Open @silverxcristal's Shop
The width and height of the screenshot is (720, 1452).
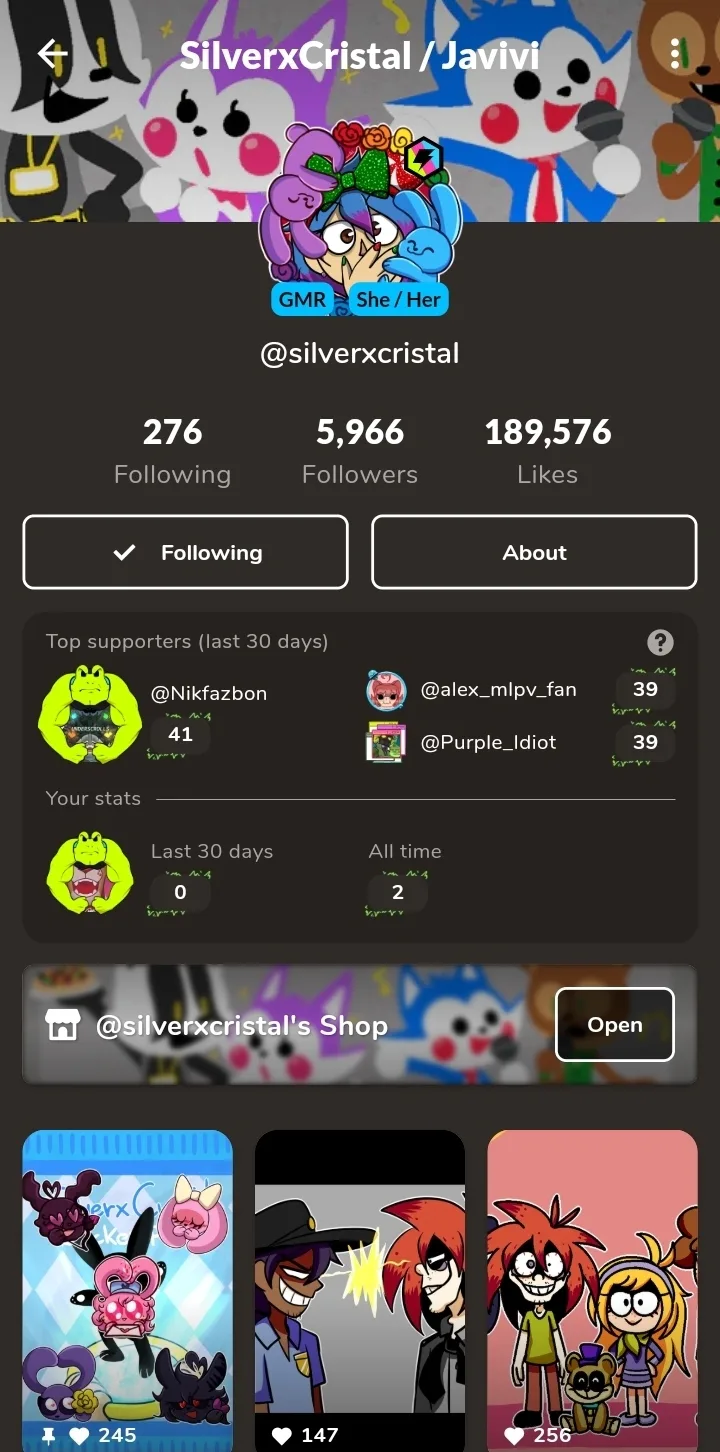pos(615,1024)
